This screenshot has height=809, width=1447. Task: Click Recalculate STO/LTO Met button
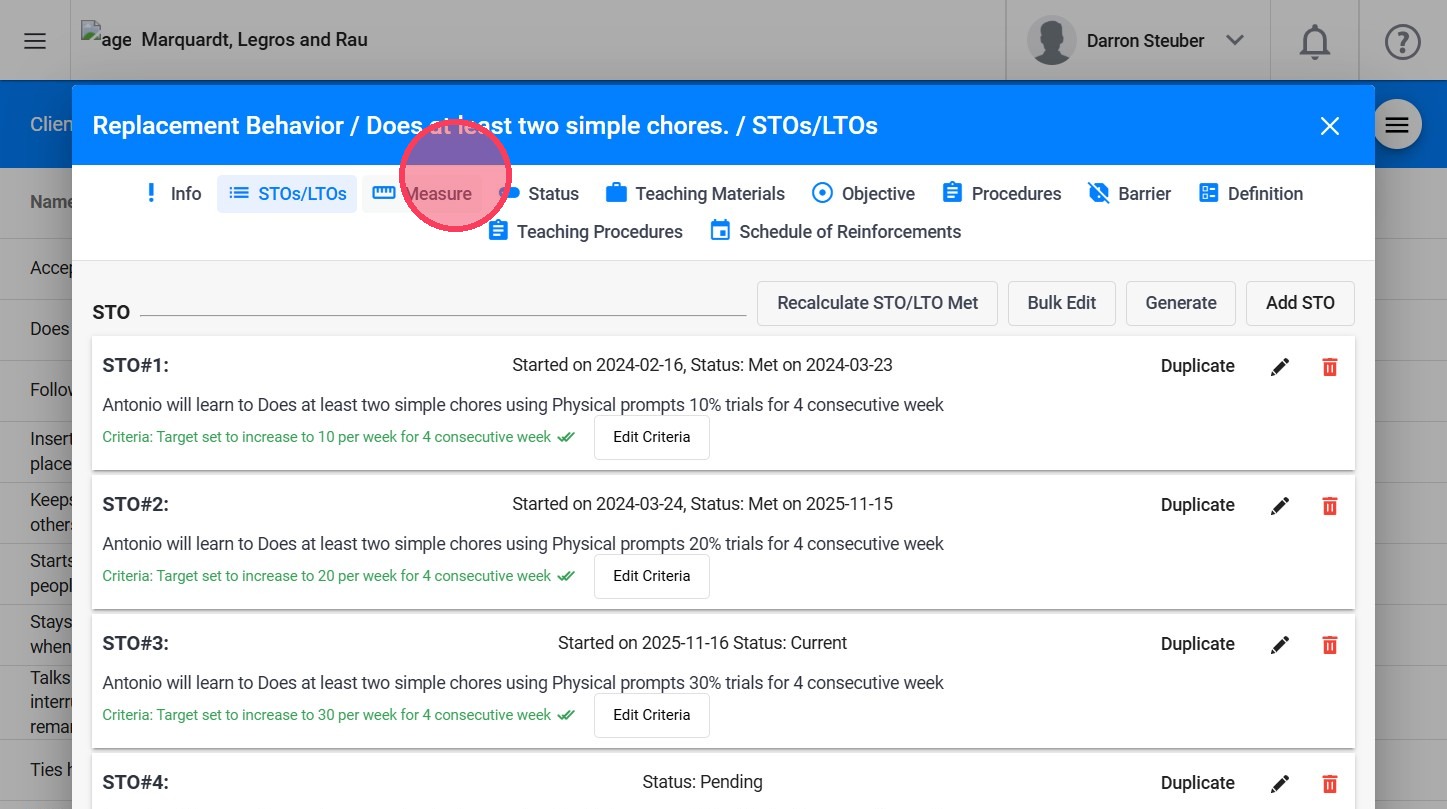click(x=877, y=303)
